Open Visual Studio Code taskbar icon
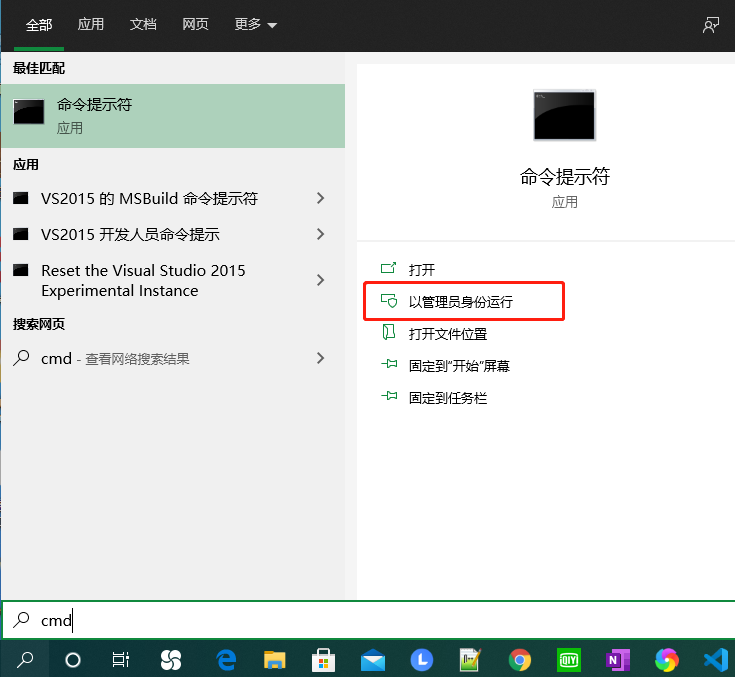735x677 pixels. coord(714,659)
